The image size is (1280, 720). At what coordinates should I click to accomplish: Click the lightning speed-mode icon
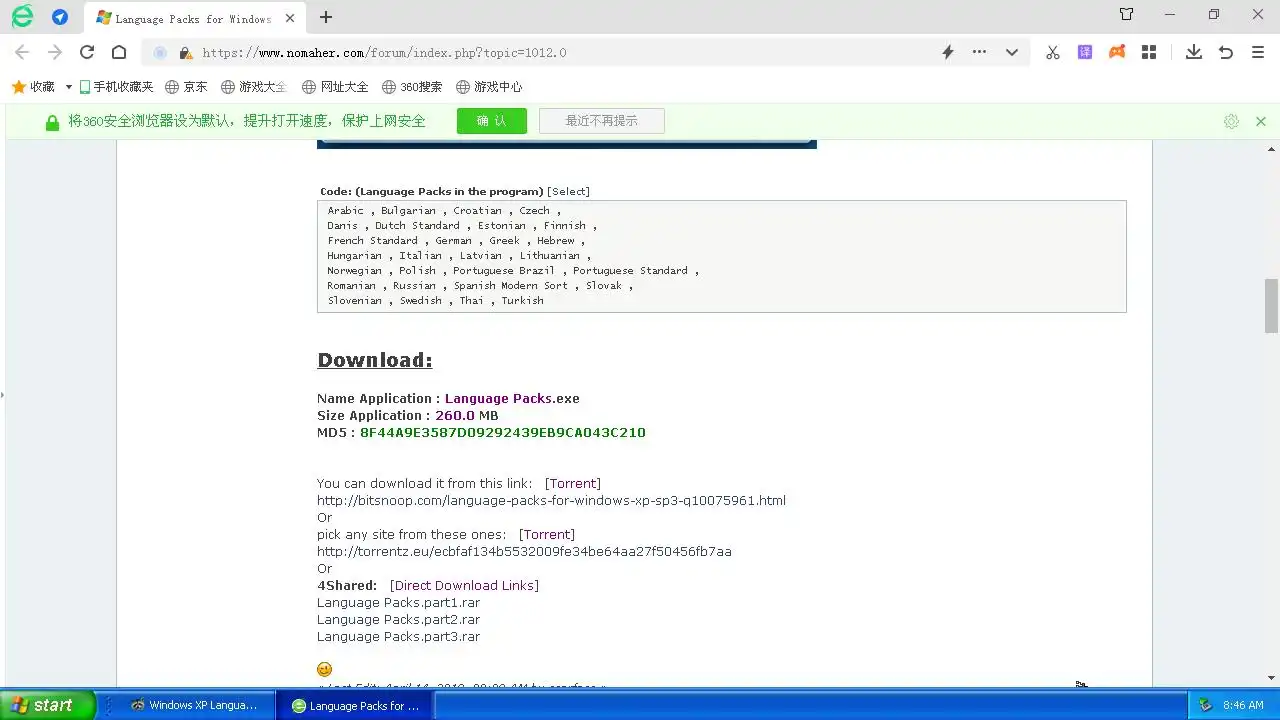[x=948, y=52]
